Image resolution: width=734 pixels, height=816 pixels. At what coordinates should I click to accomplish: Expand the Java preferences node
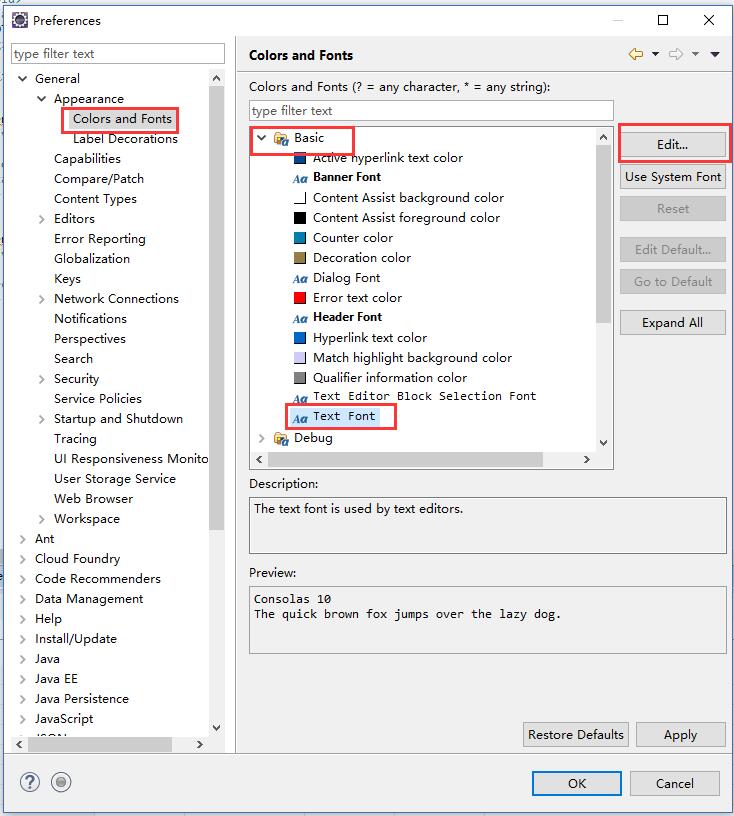pos(23,659)
